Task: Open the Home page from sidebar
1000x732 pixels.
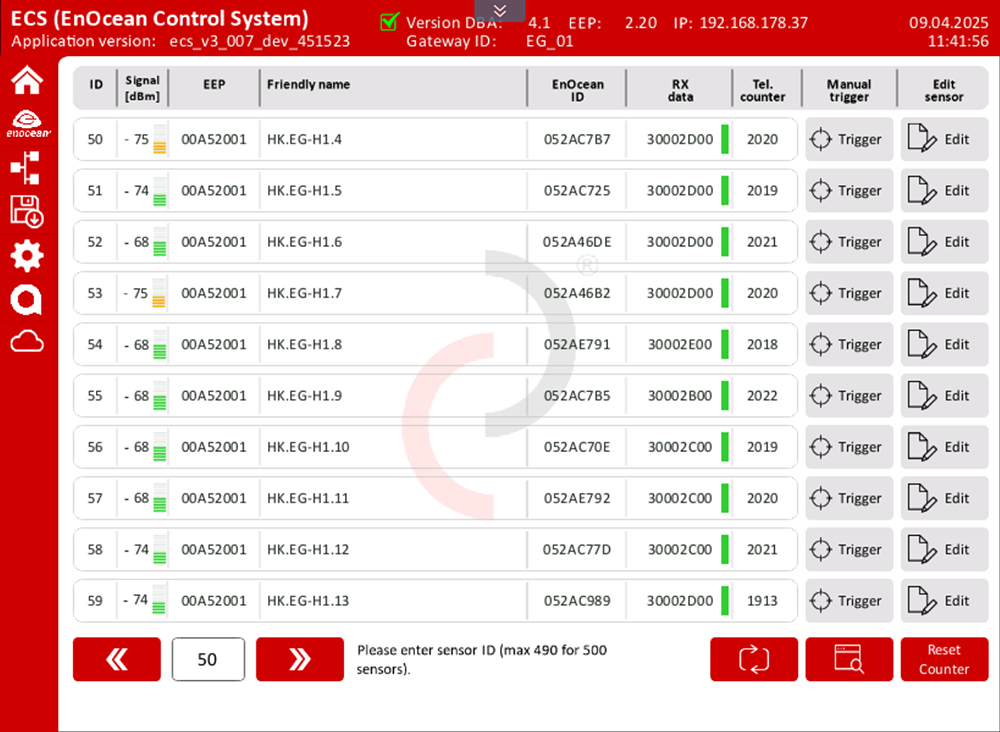Action: 27,80
